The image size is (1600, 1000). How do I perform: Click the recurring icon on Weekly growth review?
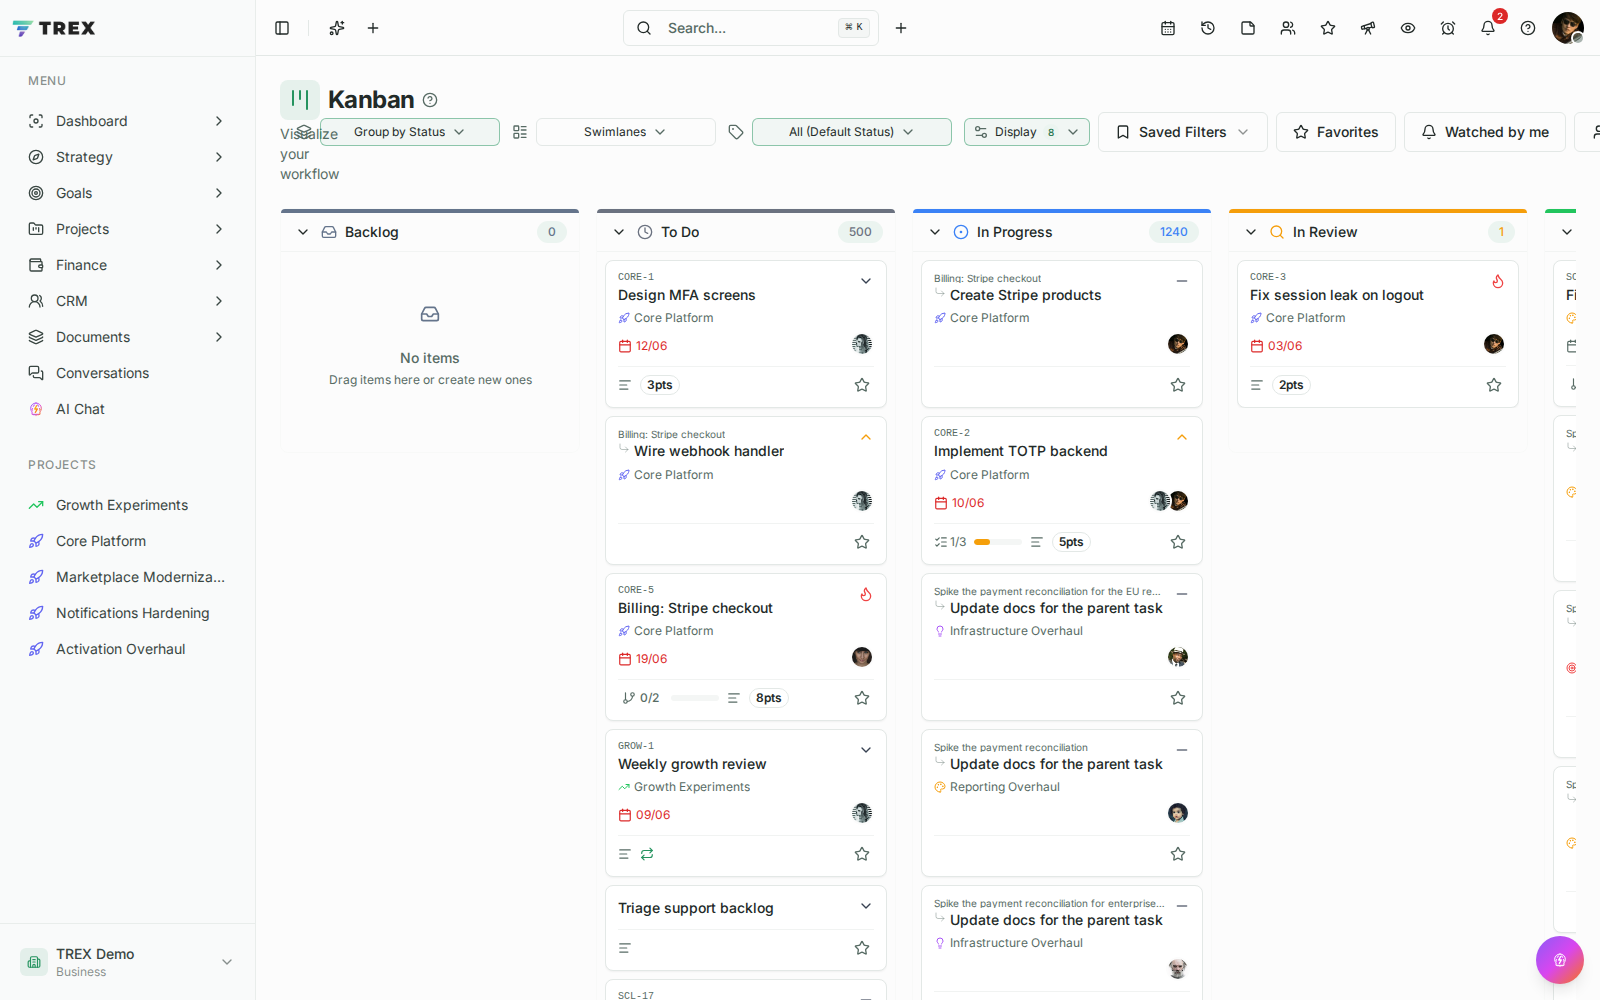[x=647, y=854]
